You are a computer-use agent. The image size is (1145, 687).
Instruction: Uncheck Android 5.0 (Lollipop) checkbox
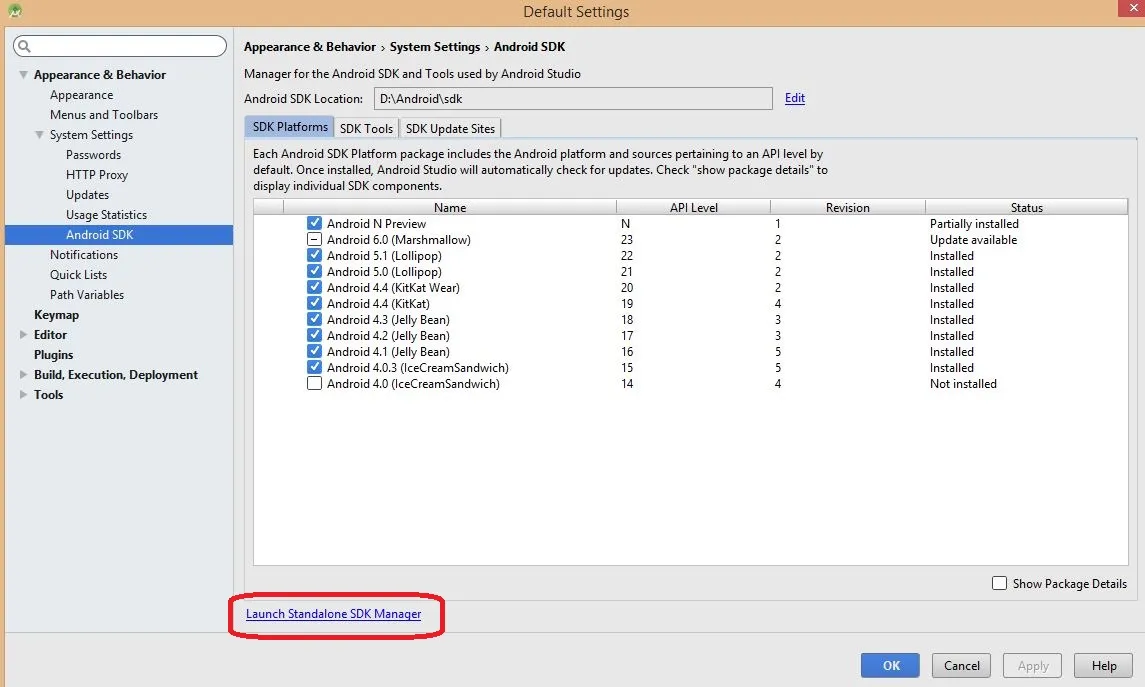pyautogui.click(x=315, y=272)
